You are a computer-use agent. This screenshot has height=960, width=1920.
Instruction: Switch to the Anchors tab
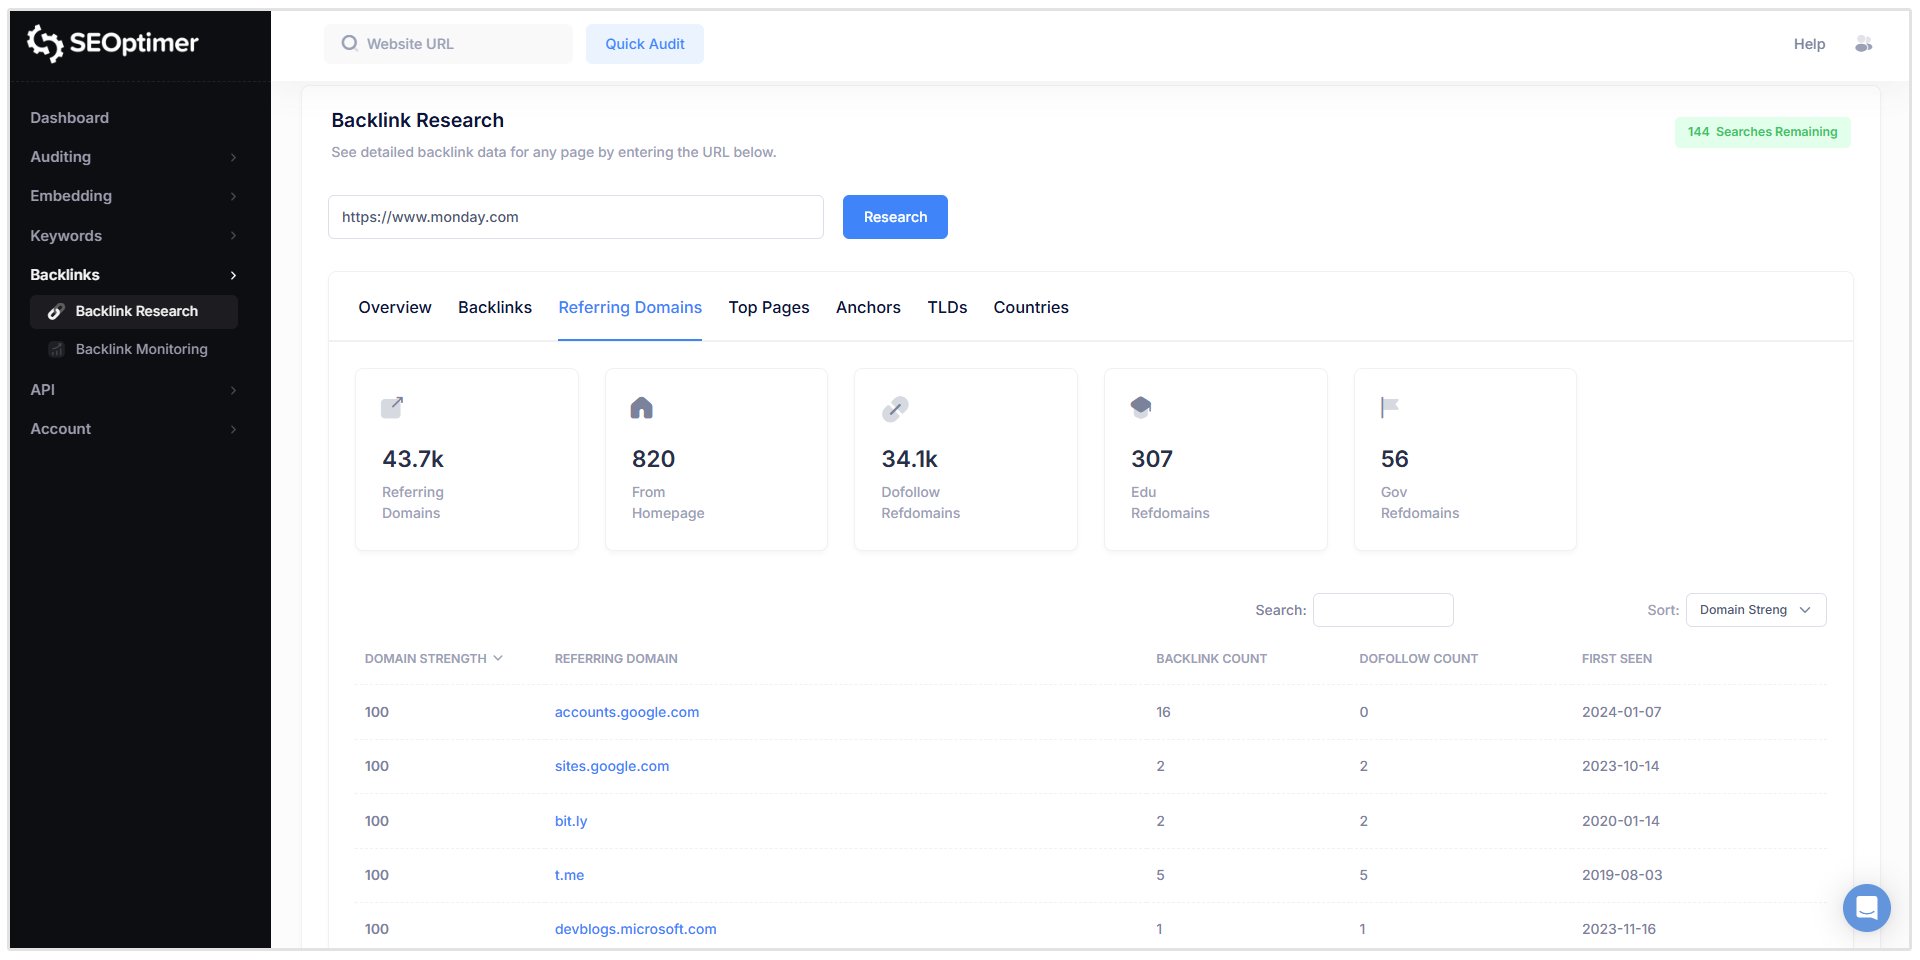coord(868,307)
